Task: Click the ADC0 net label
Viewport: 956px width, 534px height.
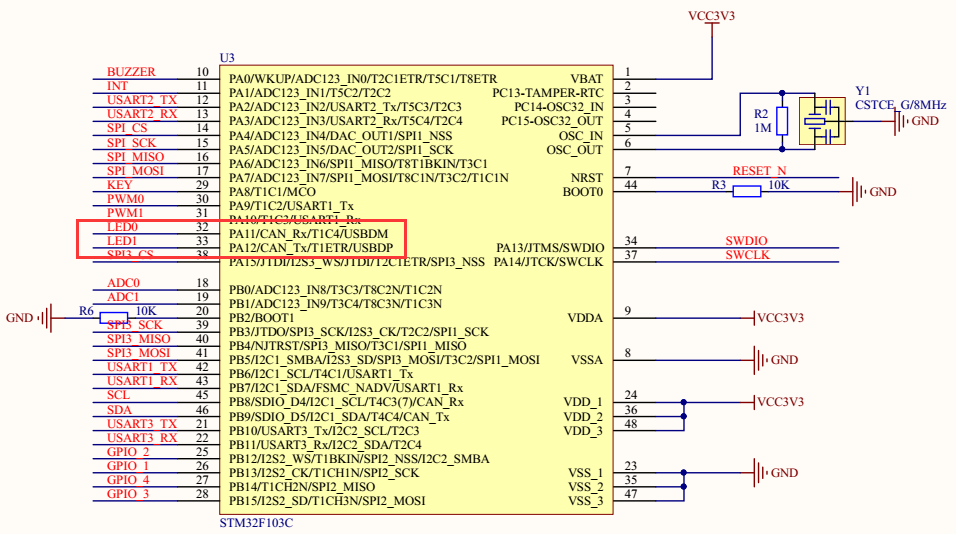Action: coord(124,283)
